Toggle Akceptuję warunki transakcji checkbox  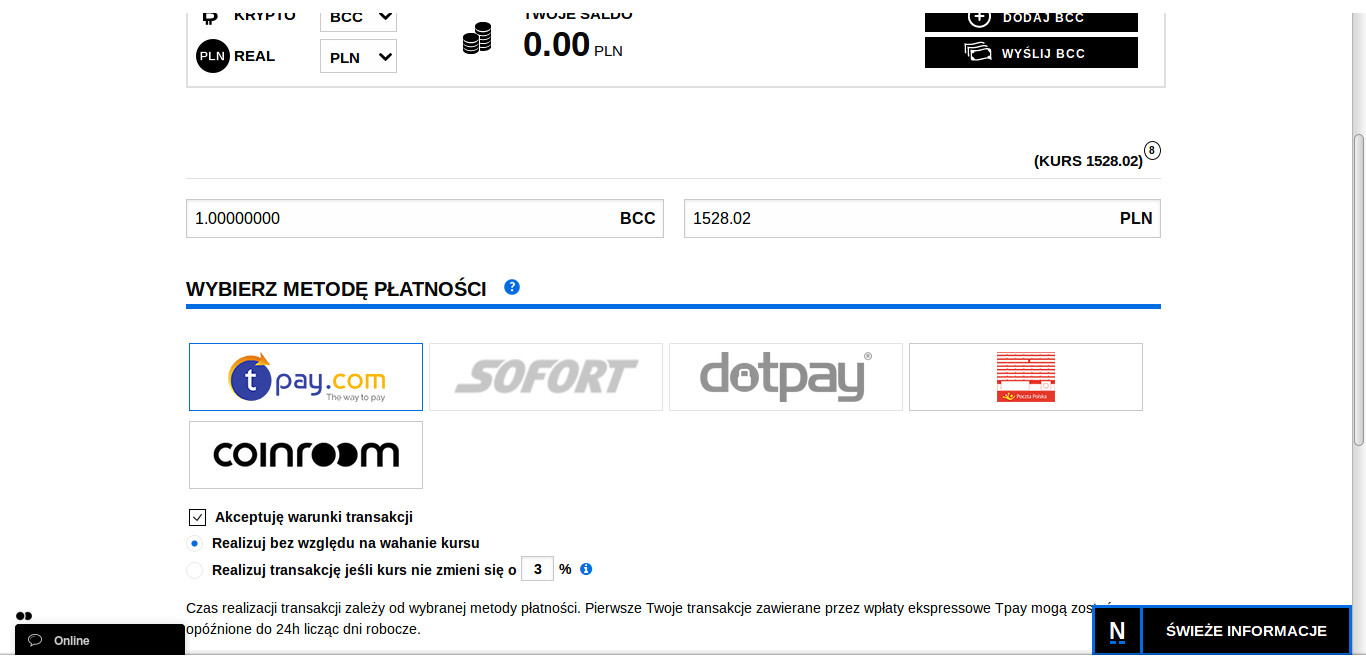[x=197, y=517]
